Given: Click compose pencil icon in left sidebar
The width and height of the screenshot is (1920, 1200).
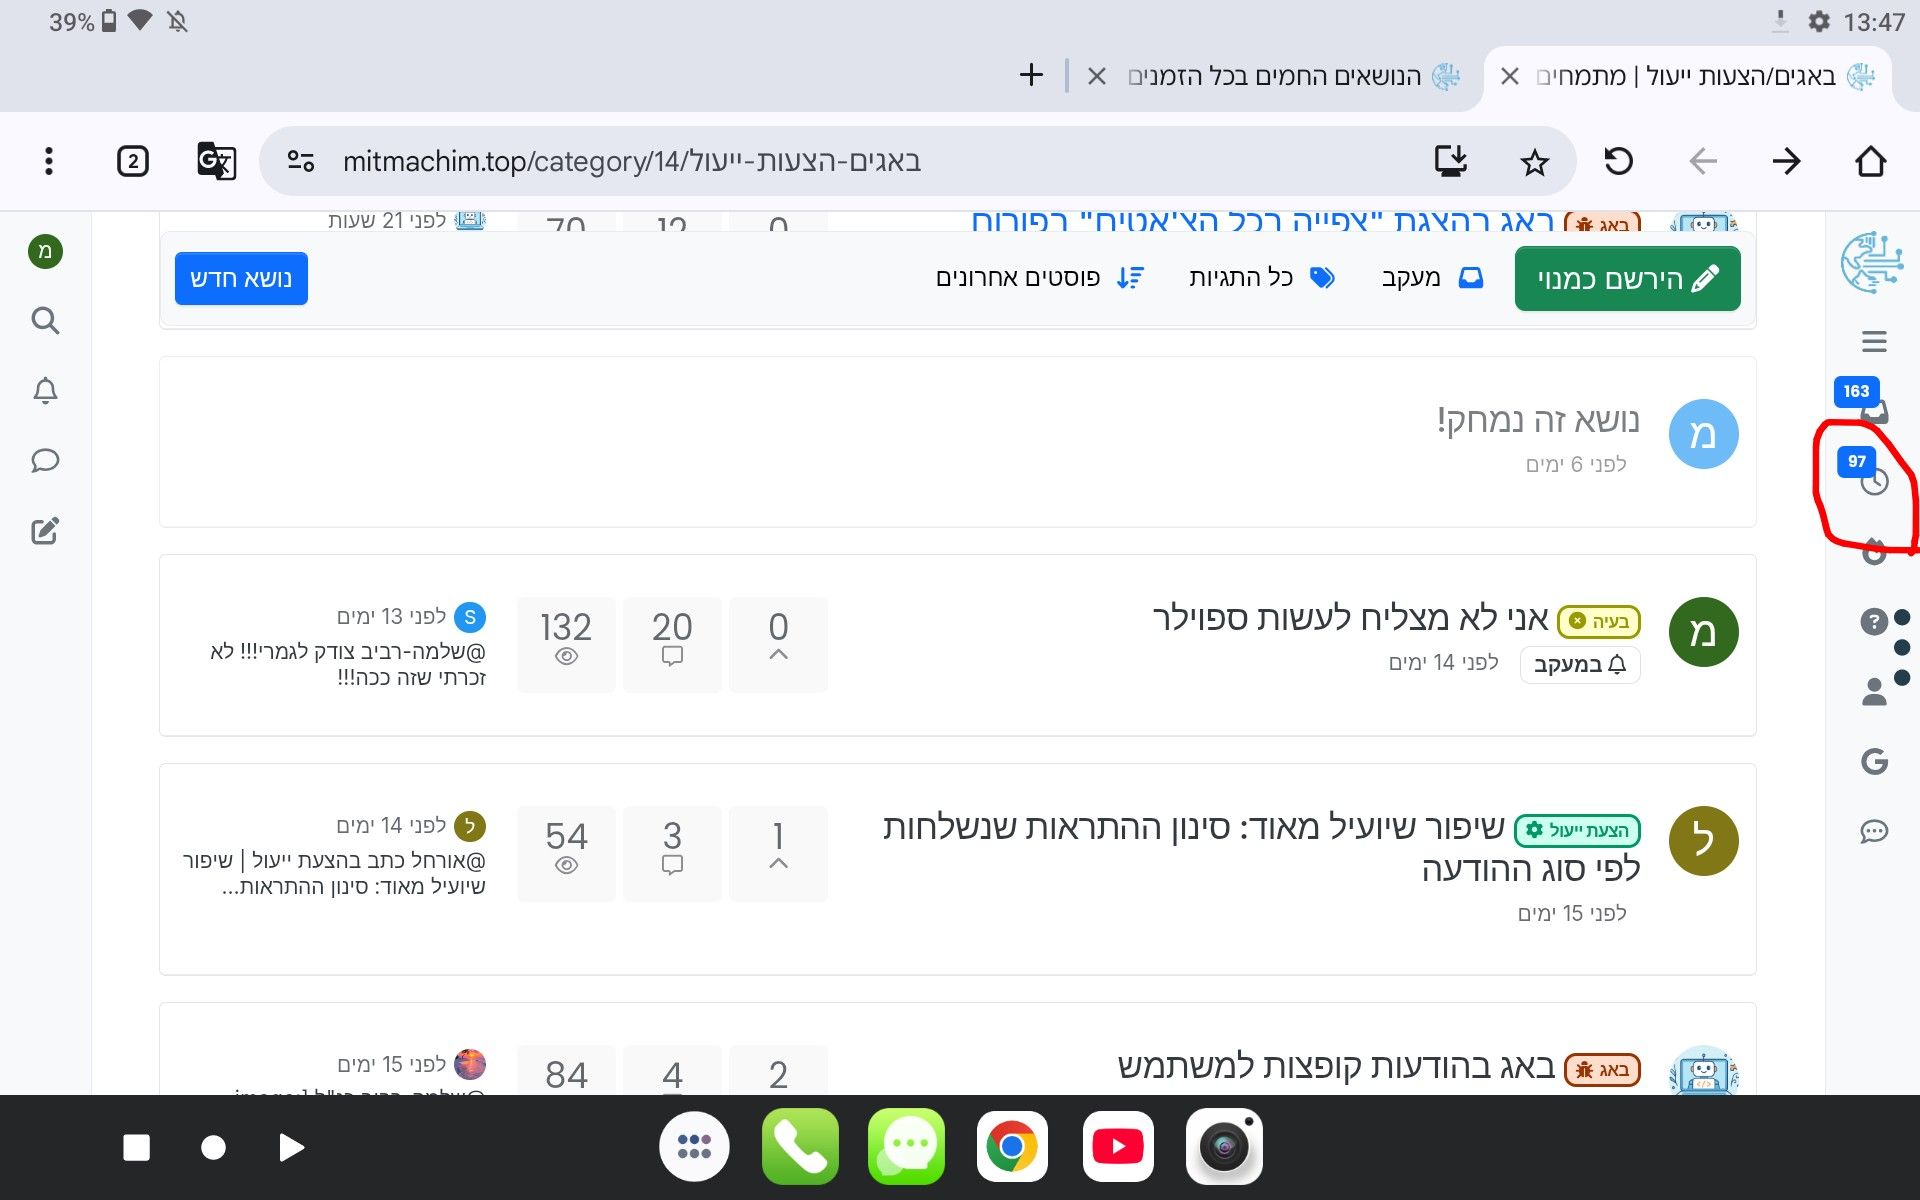Looking at the screenshot, I should (45, 531).
